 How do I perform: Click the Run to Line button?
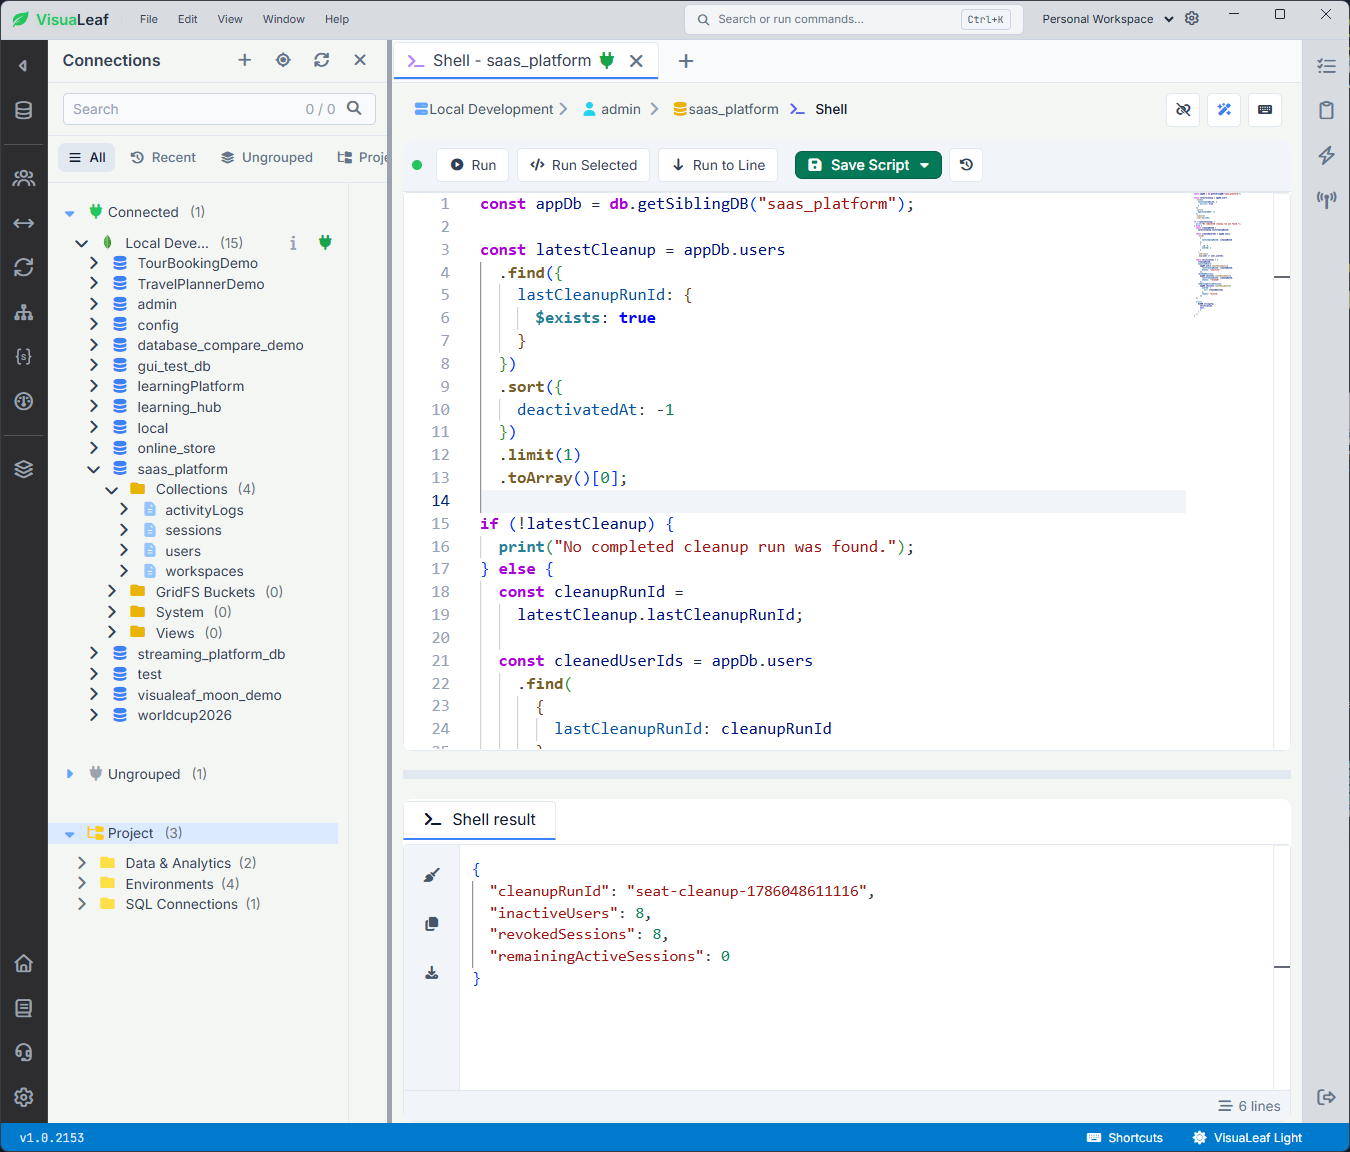tap(719, 165)
